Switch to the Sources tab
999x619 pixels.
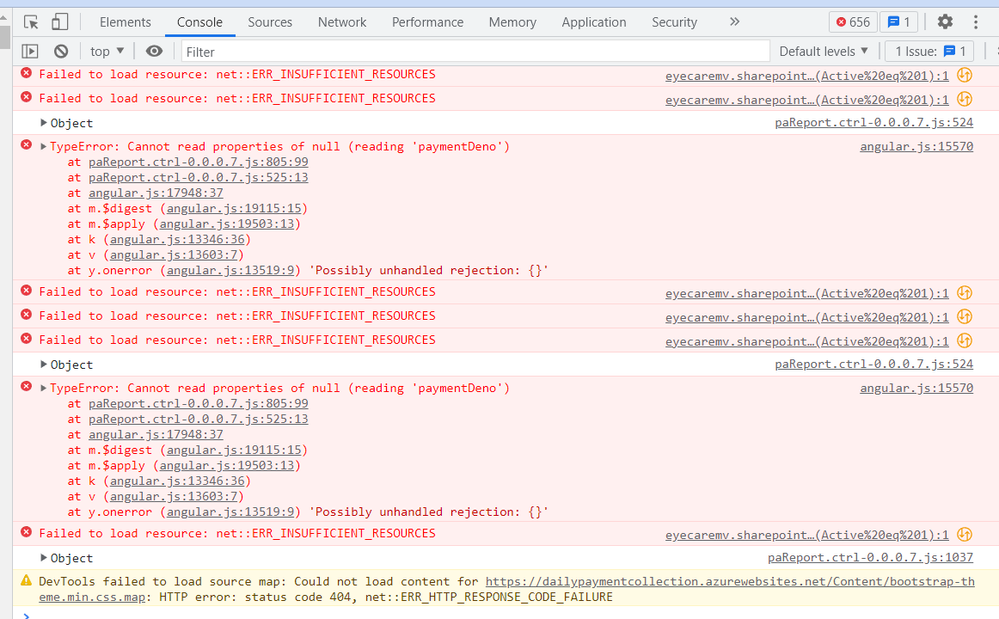click(x=270, y=22)
